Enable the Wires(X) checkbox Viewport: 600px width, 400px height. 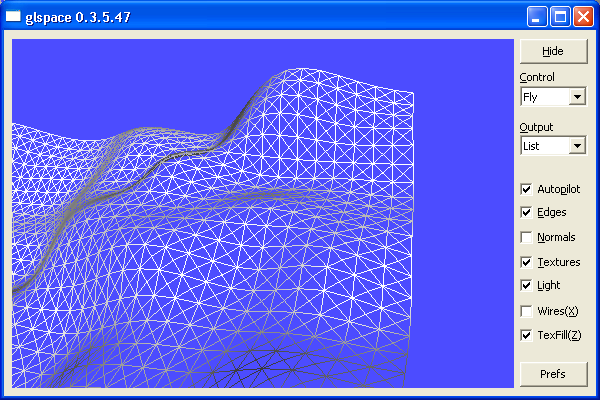point(526,311)
